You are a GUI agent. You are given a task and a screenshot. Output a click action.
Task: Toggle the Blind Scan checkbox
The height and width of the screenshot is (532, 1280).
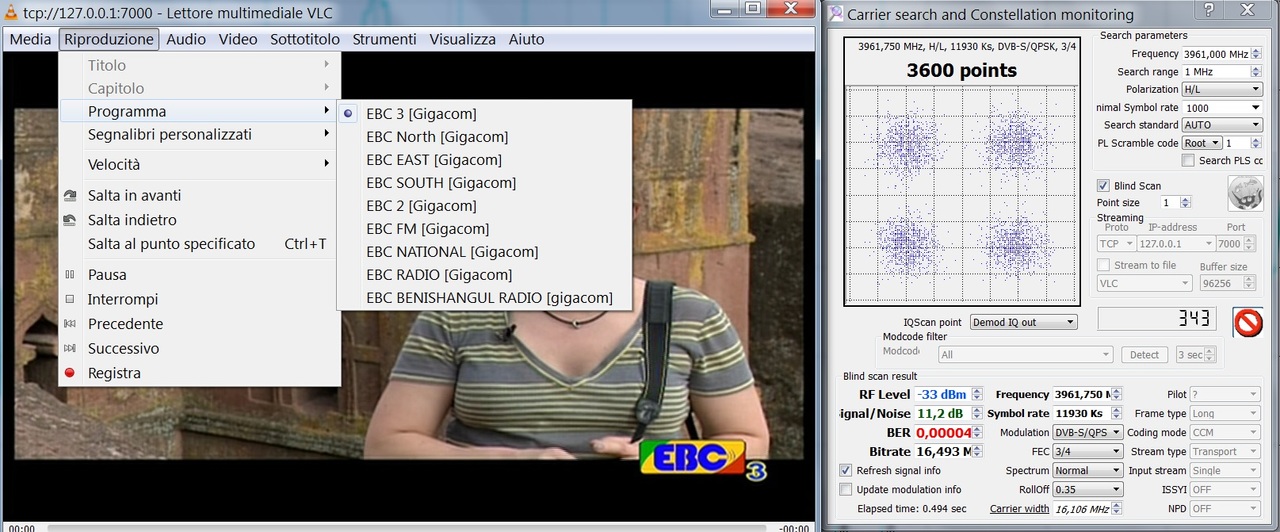tap(1103, 186)
